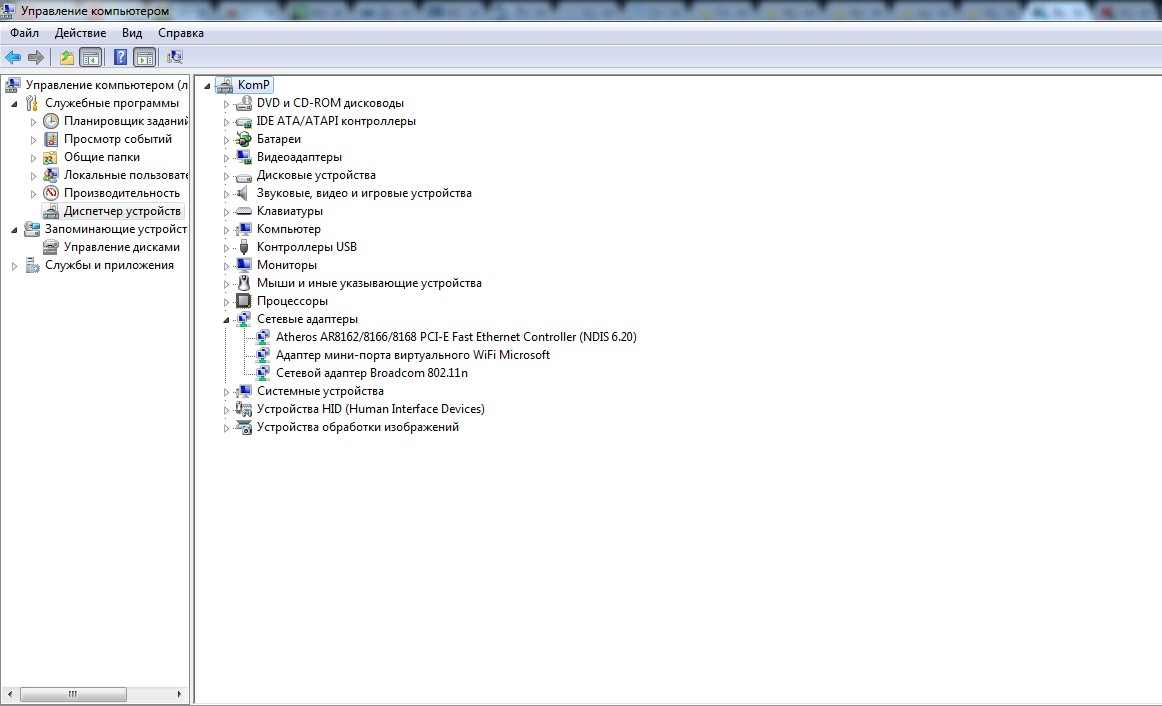This screenshot has height=706, width=1162.
Task: Click the Мониторы display icon
Action: pyautogui.click(x=244, y=265)
